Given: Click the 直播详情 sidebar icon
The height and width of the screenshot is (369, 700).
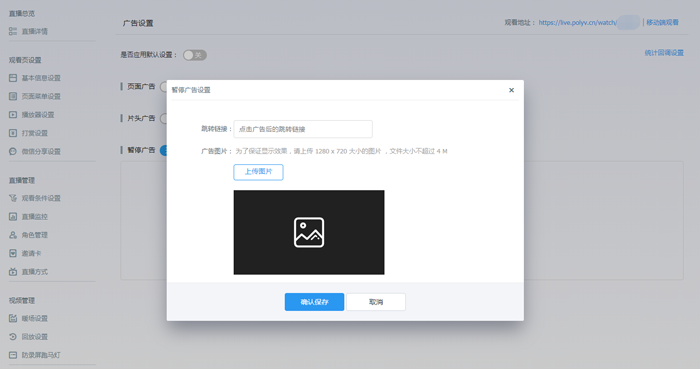Looking at the screenshot, I should [x=13, y=31].
